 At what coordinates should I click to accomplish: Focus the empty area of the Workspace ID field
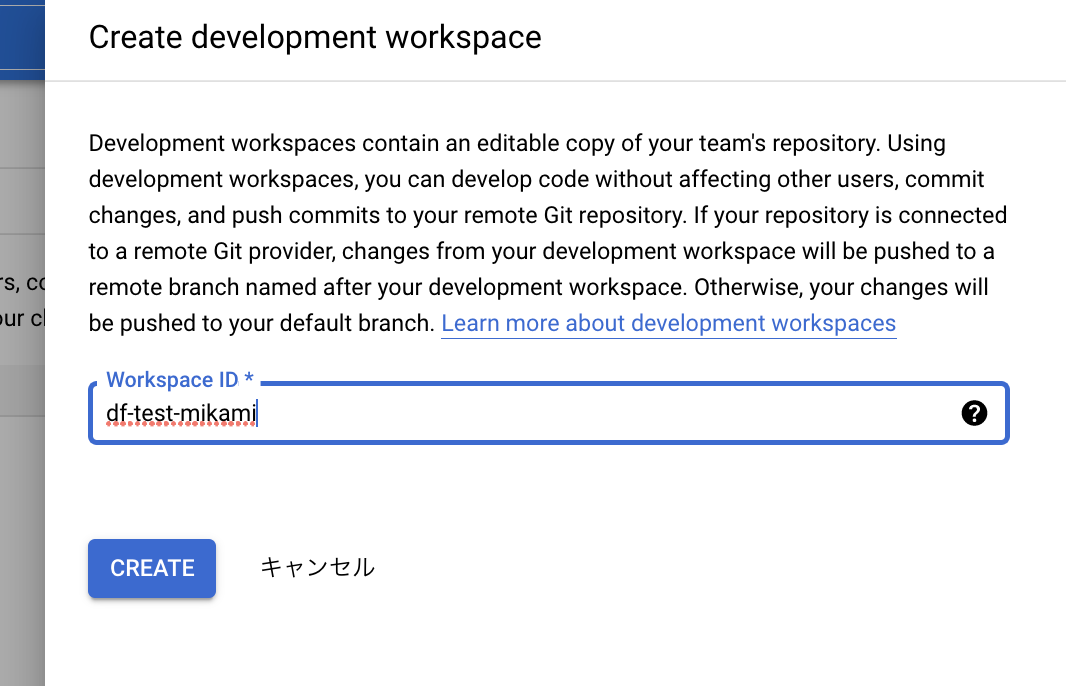605,413
